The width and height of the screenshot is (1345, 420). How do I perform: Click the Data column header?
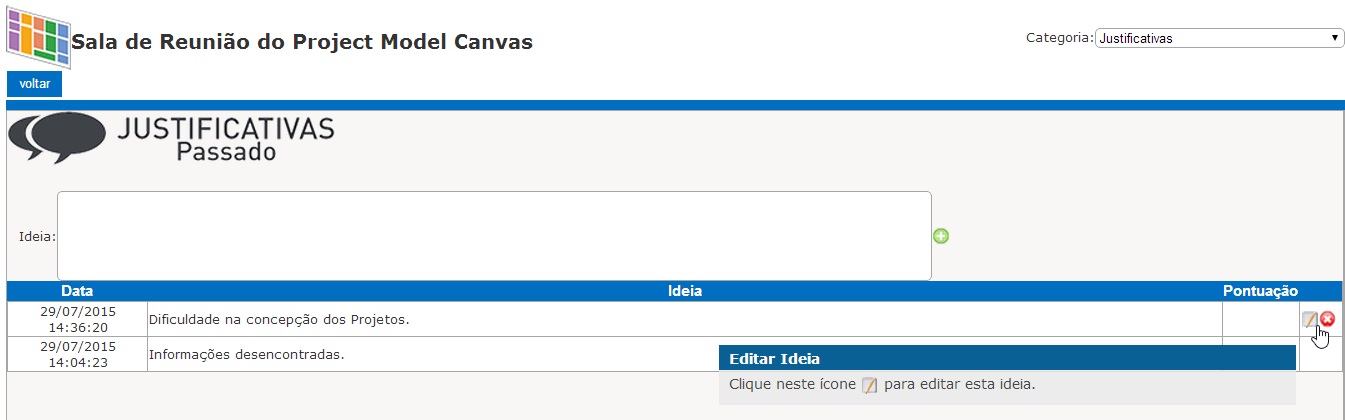coord(77,291)
